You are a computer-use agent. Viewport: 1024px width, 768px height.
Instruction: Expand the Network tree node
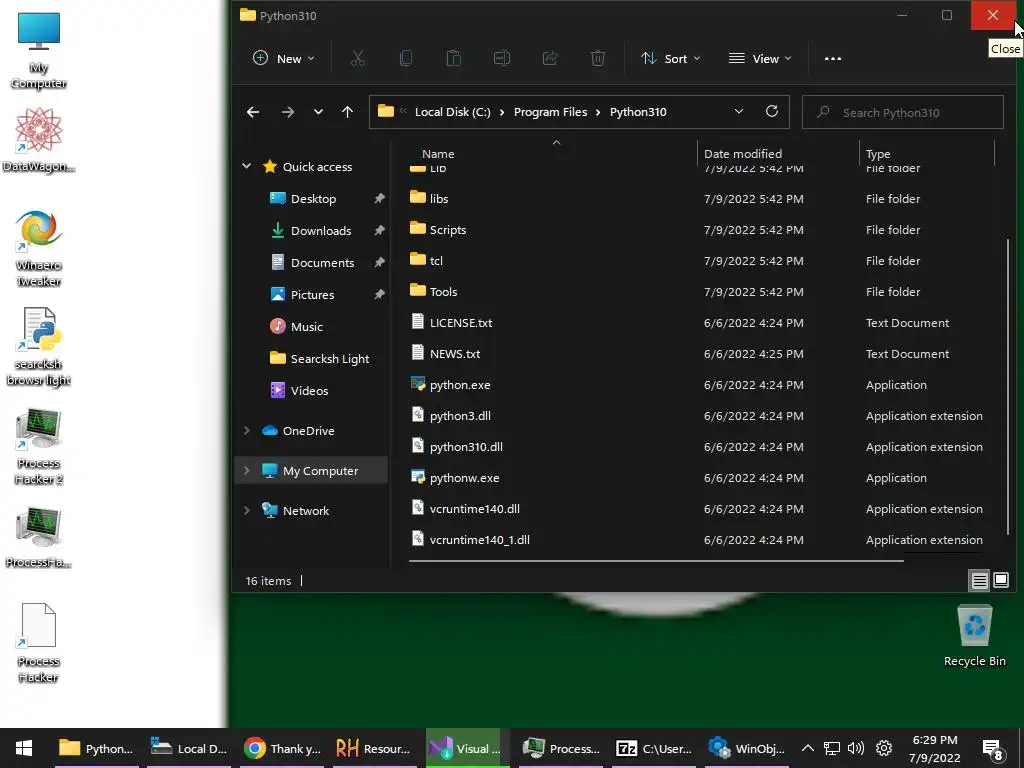click(x=246, y=511)
